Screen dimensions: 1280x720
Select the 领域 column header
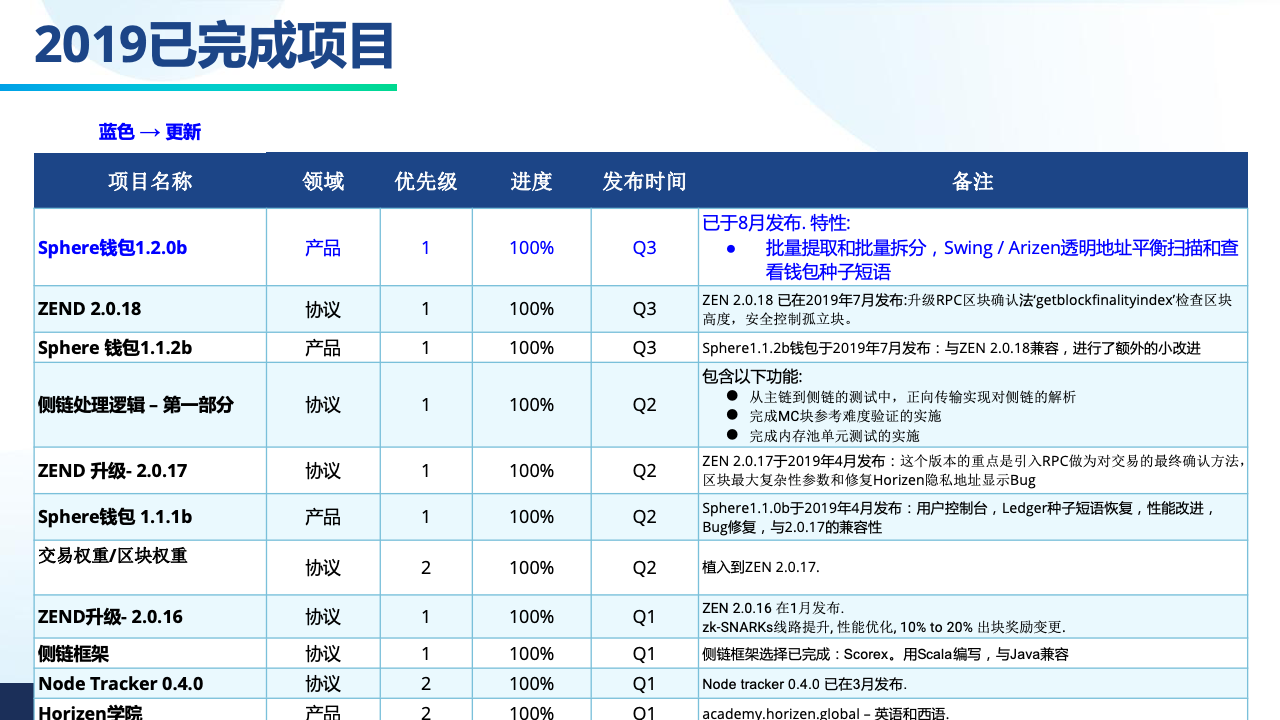(323, 181)
